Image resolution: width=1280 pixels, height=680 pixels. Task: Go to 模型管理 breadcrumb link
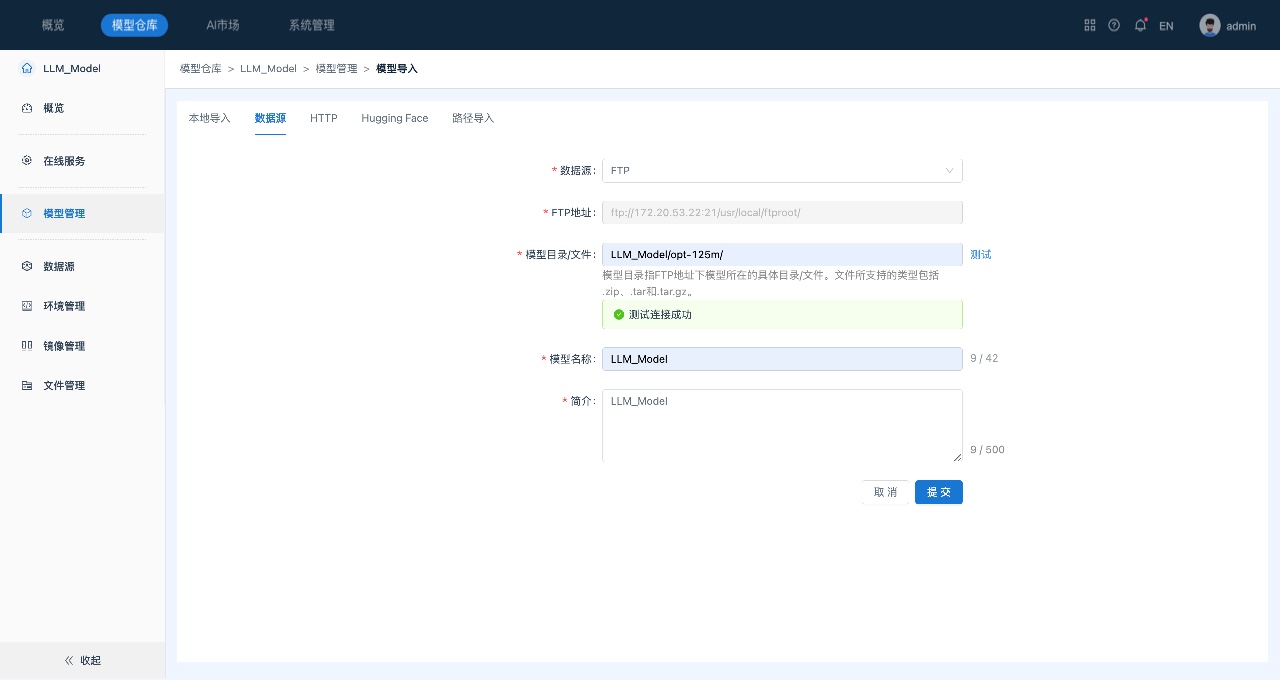point(336,69)
